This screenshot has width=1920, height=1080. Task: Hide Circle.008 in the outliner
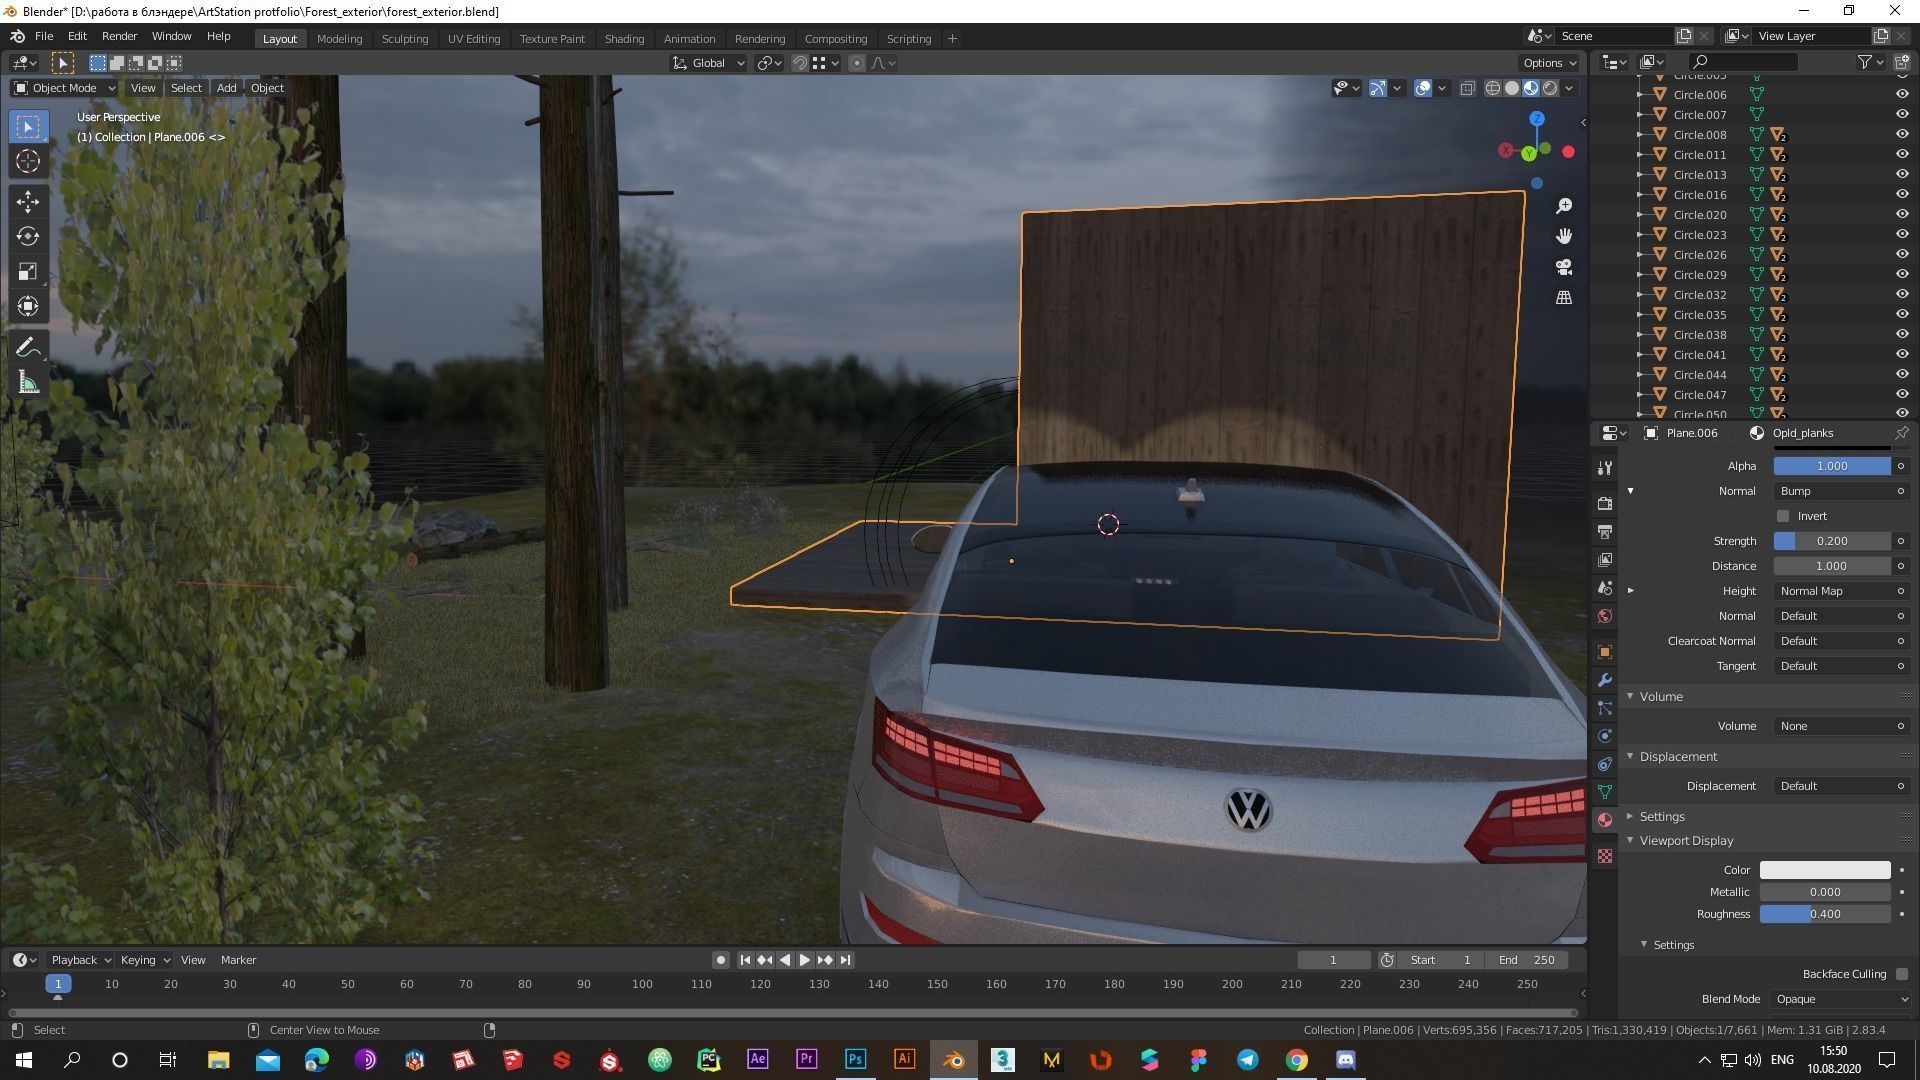1901,134
